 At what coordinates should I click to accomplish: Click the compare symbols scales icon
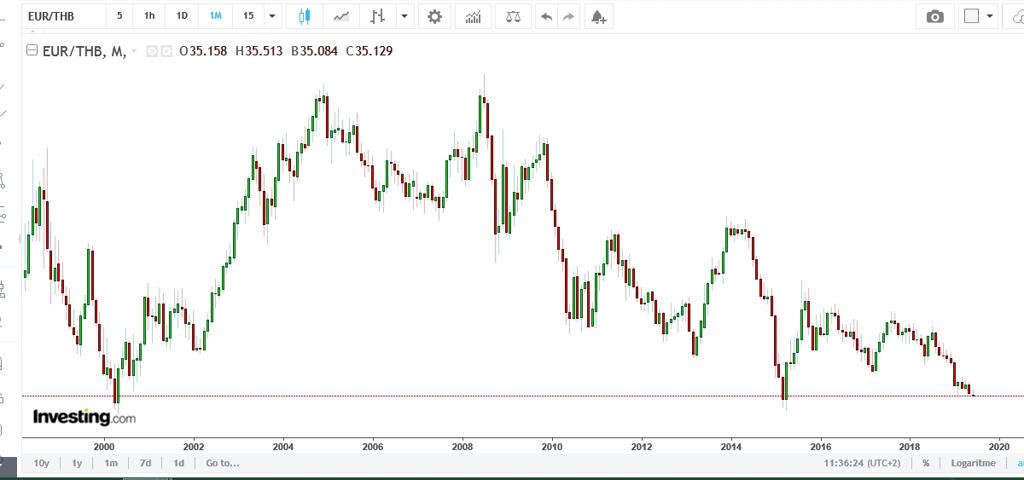point(512,16)
